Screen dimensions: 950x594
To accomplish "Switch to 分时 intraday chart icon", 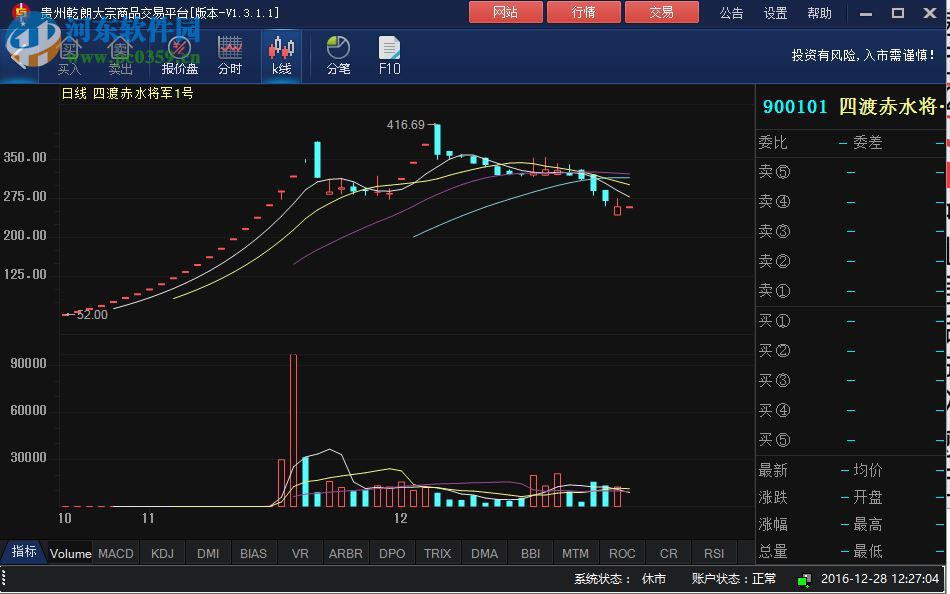I will tap(230, 55).
